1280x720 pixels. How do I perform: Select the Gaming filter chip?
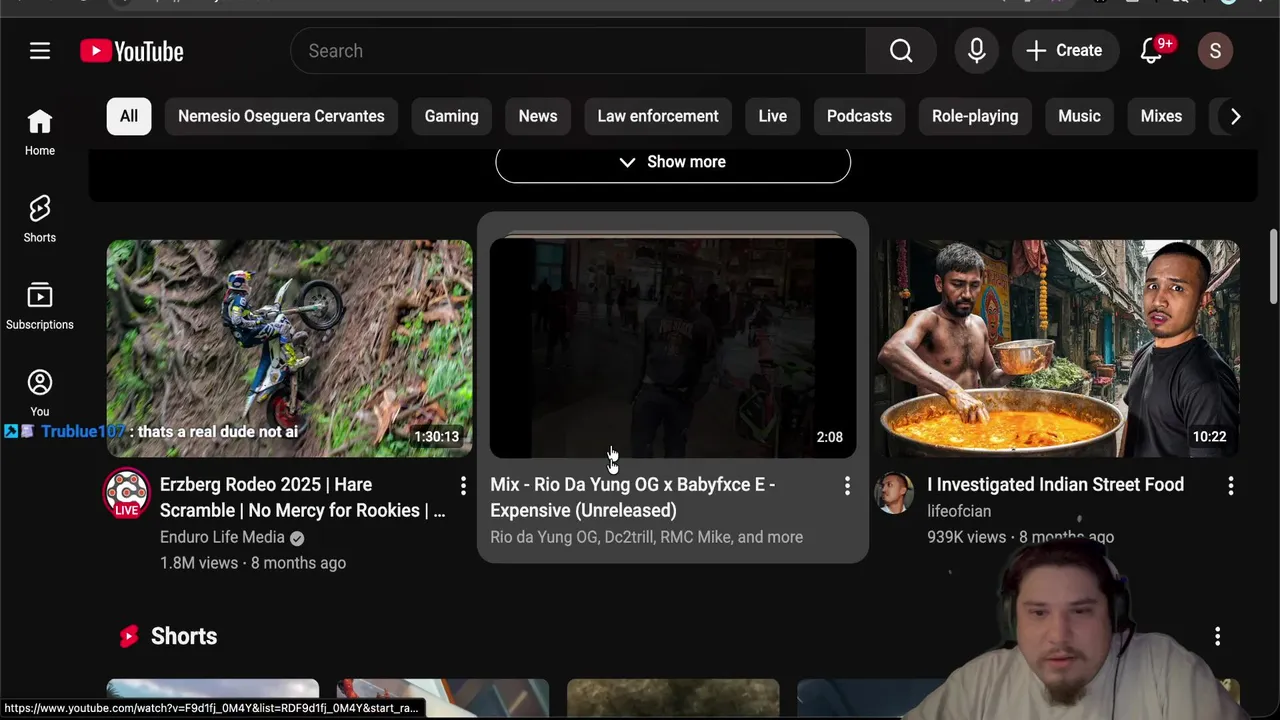(451, 116)
